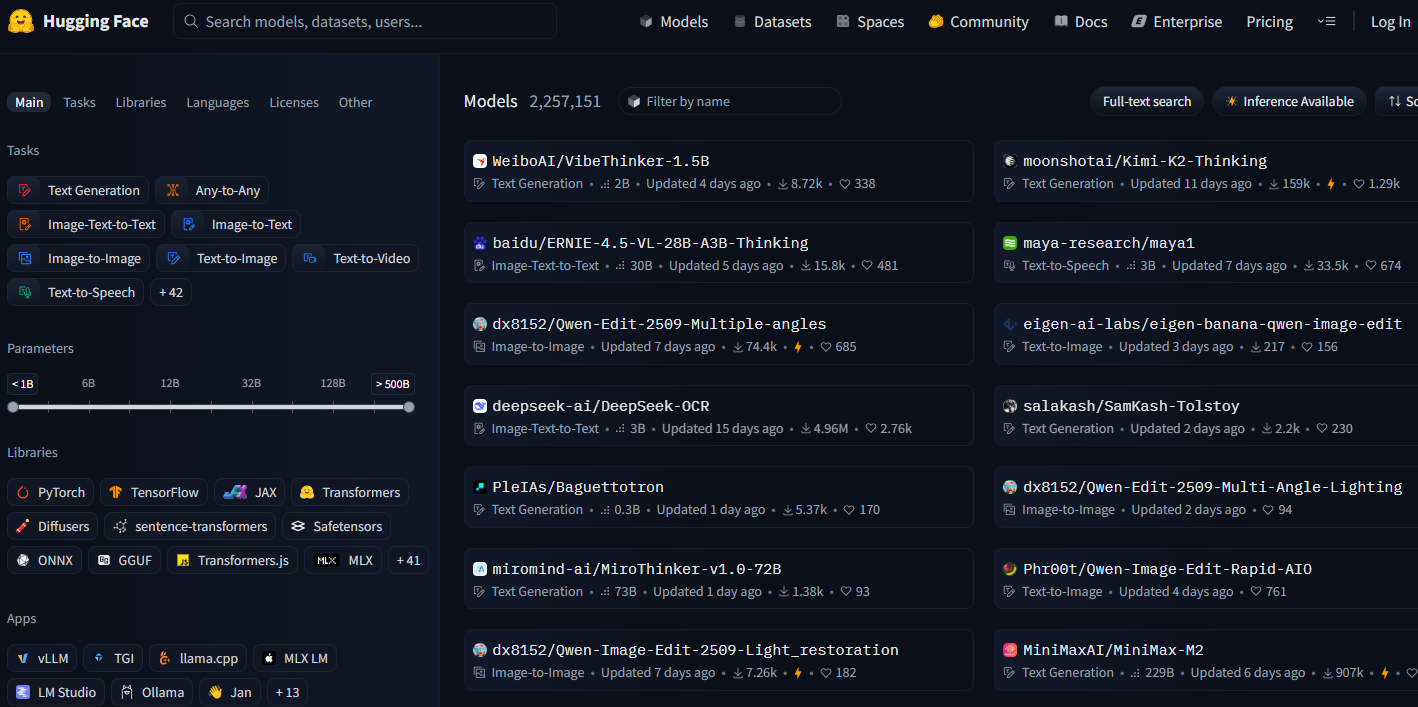Viewport: 1418px width, 707px height.
Task: Filter by MLX library
Action: [343, 560]
